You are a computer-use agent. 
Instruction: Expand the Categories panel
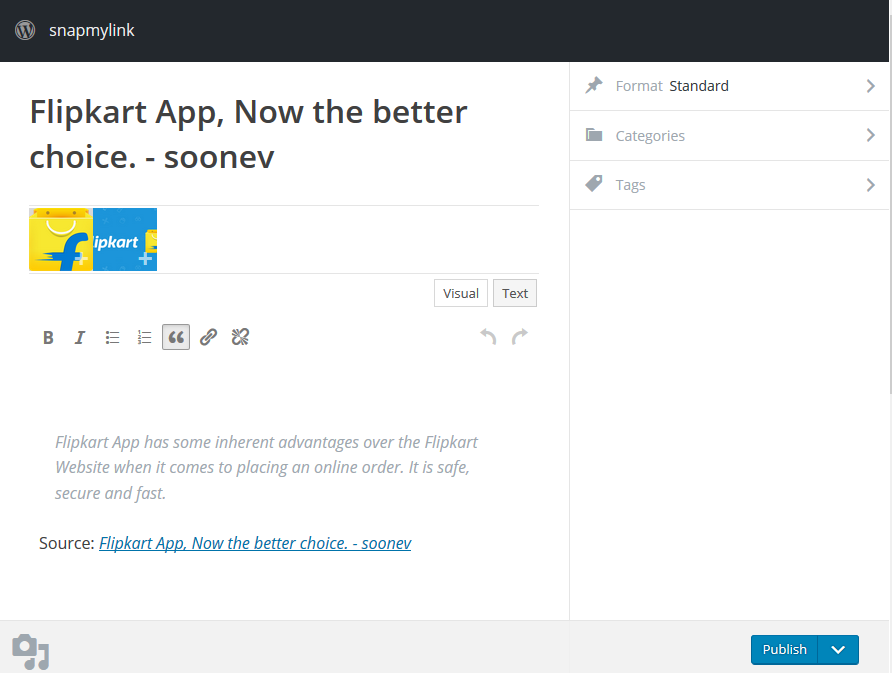coord(729,135)
